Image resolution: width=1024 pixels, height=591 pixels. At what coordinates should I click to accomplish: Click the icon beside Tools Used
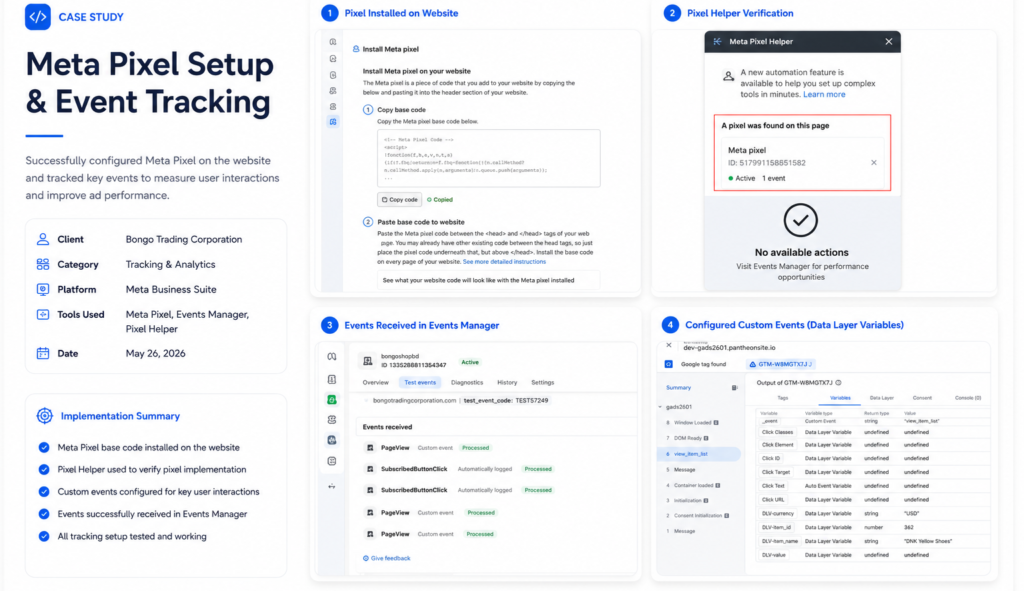pyautogui.click(x=42, y=314)
